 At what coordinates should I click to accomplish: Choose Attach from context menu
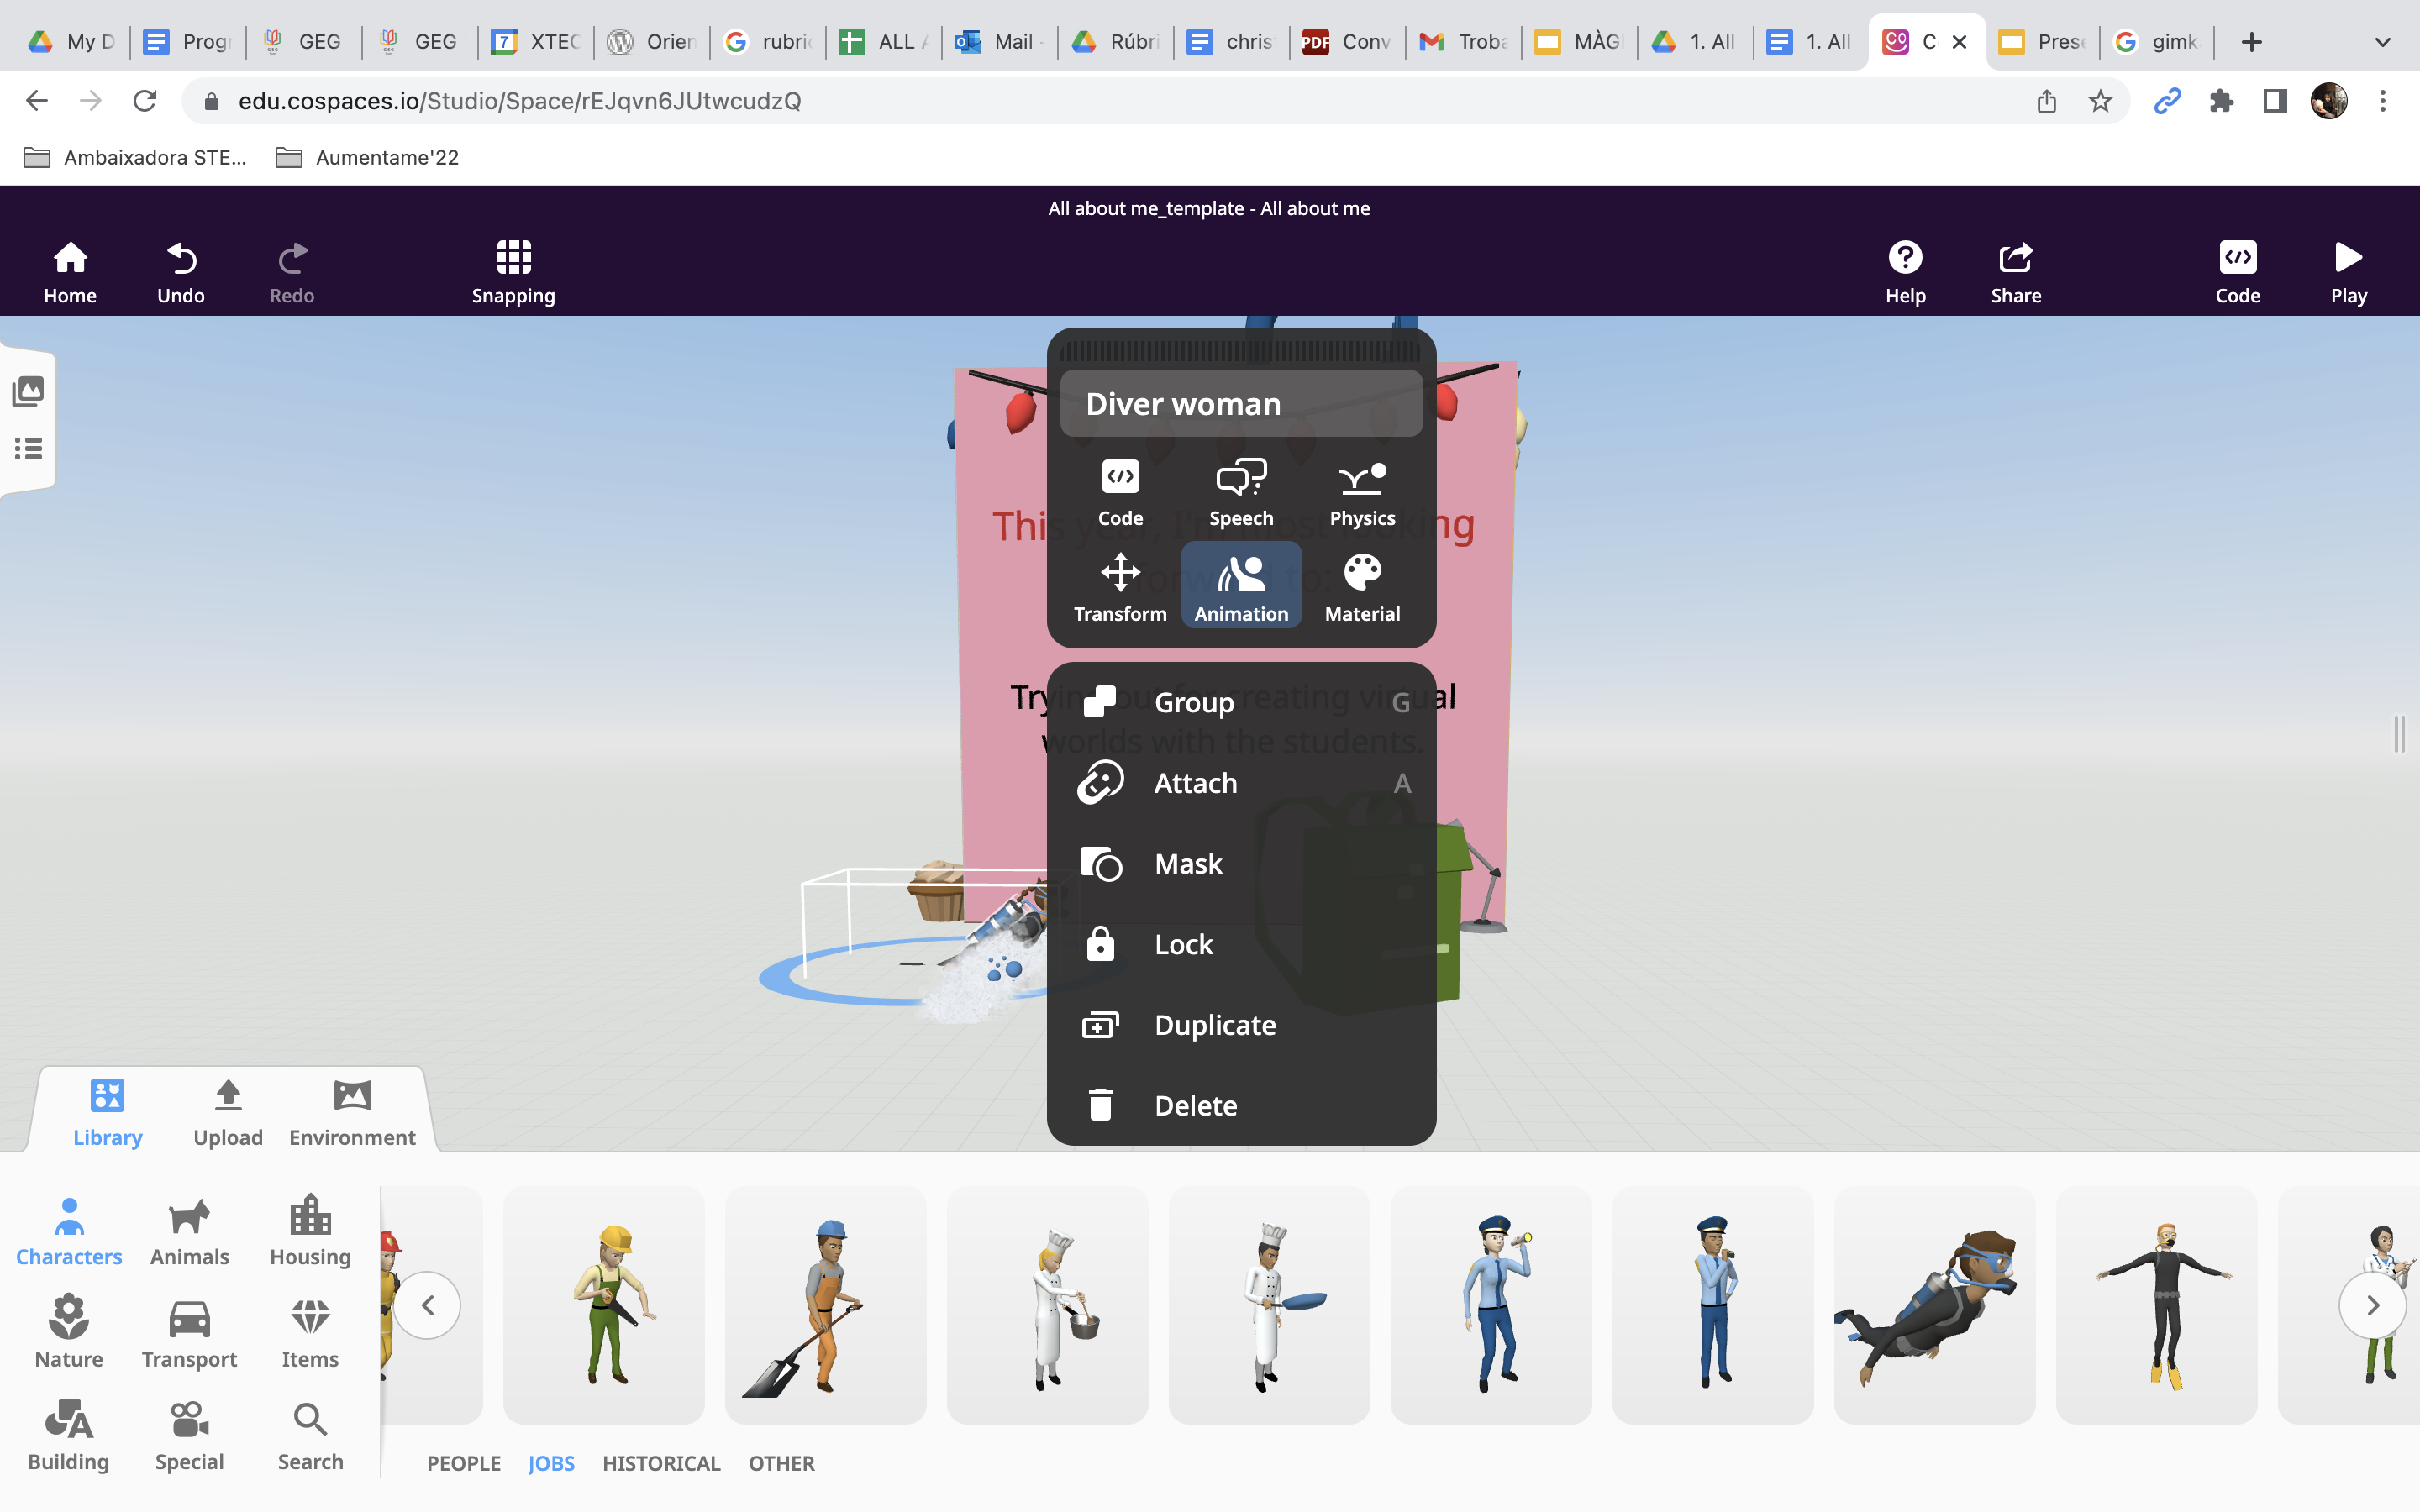click(1241, 783)
